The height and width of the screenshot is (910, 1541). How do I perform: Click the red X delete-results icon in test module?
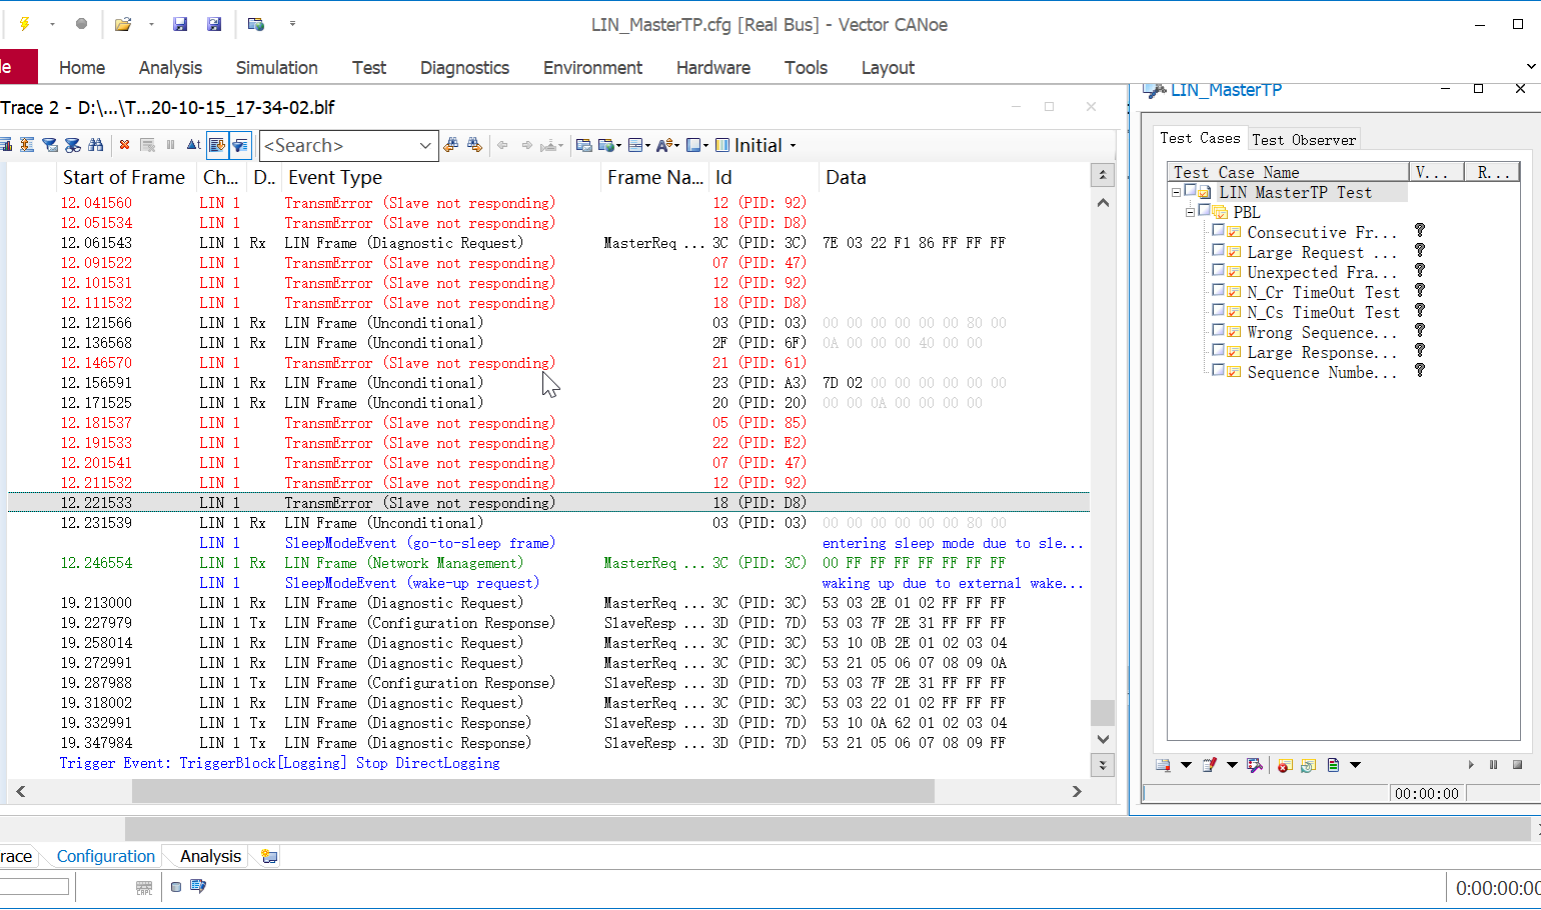1285,765
